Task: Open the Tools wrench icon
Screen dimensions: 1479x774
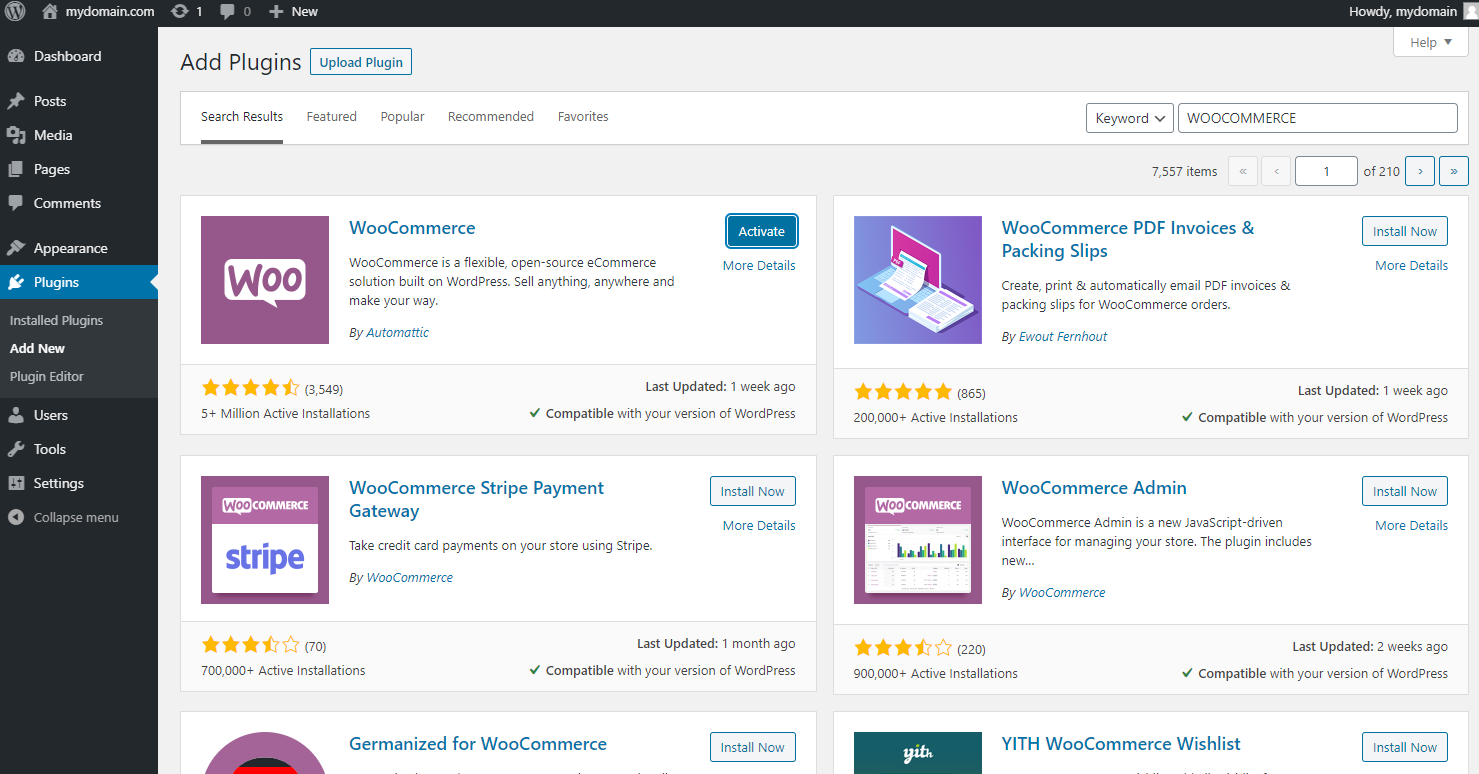Action: pos(16,449)
